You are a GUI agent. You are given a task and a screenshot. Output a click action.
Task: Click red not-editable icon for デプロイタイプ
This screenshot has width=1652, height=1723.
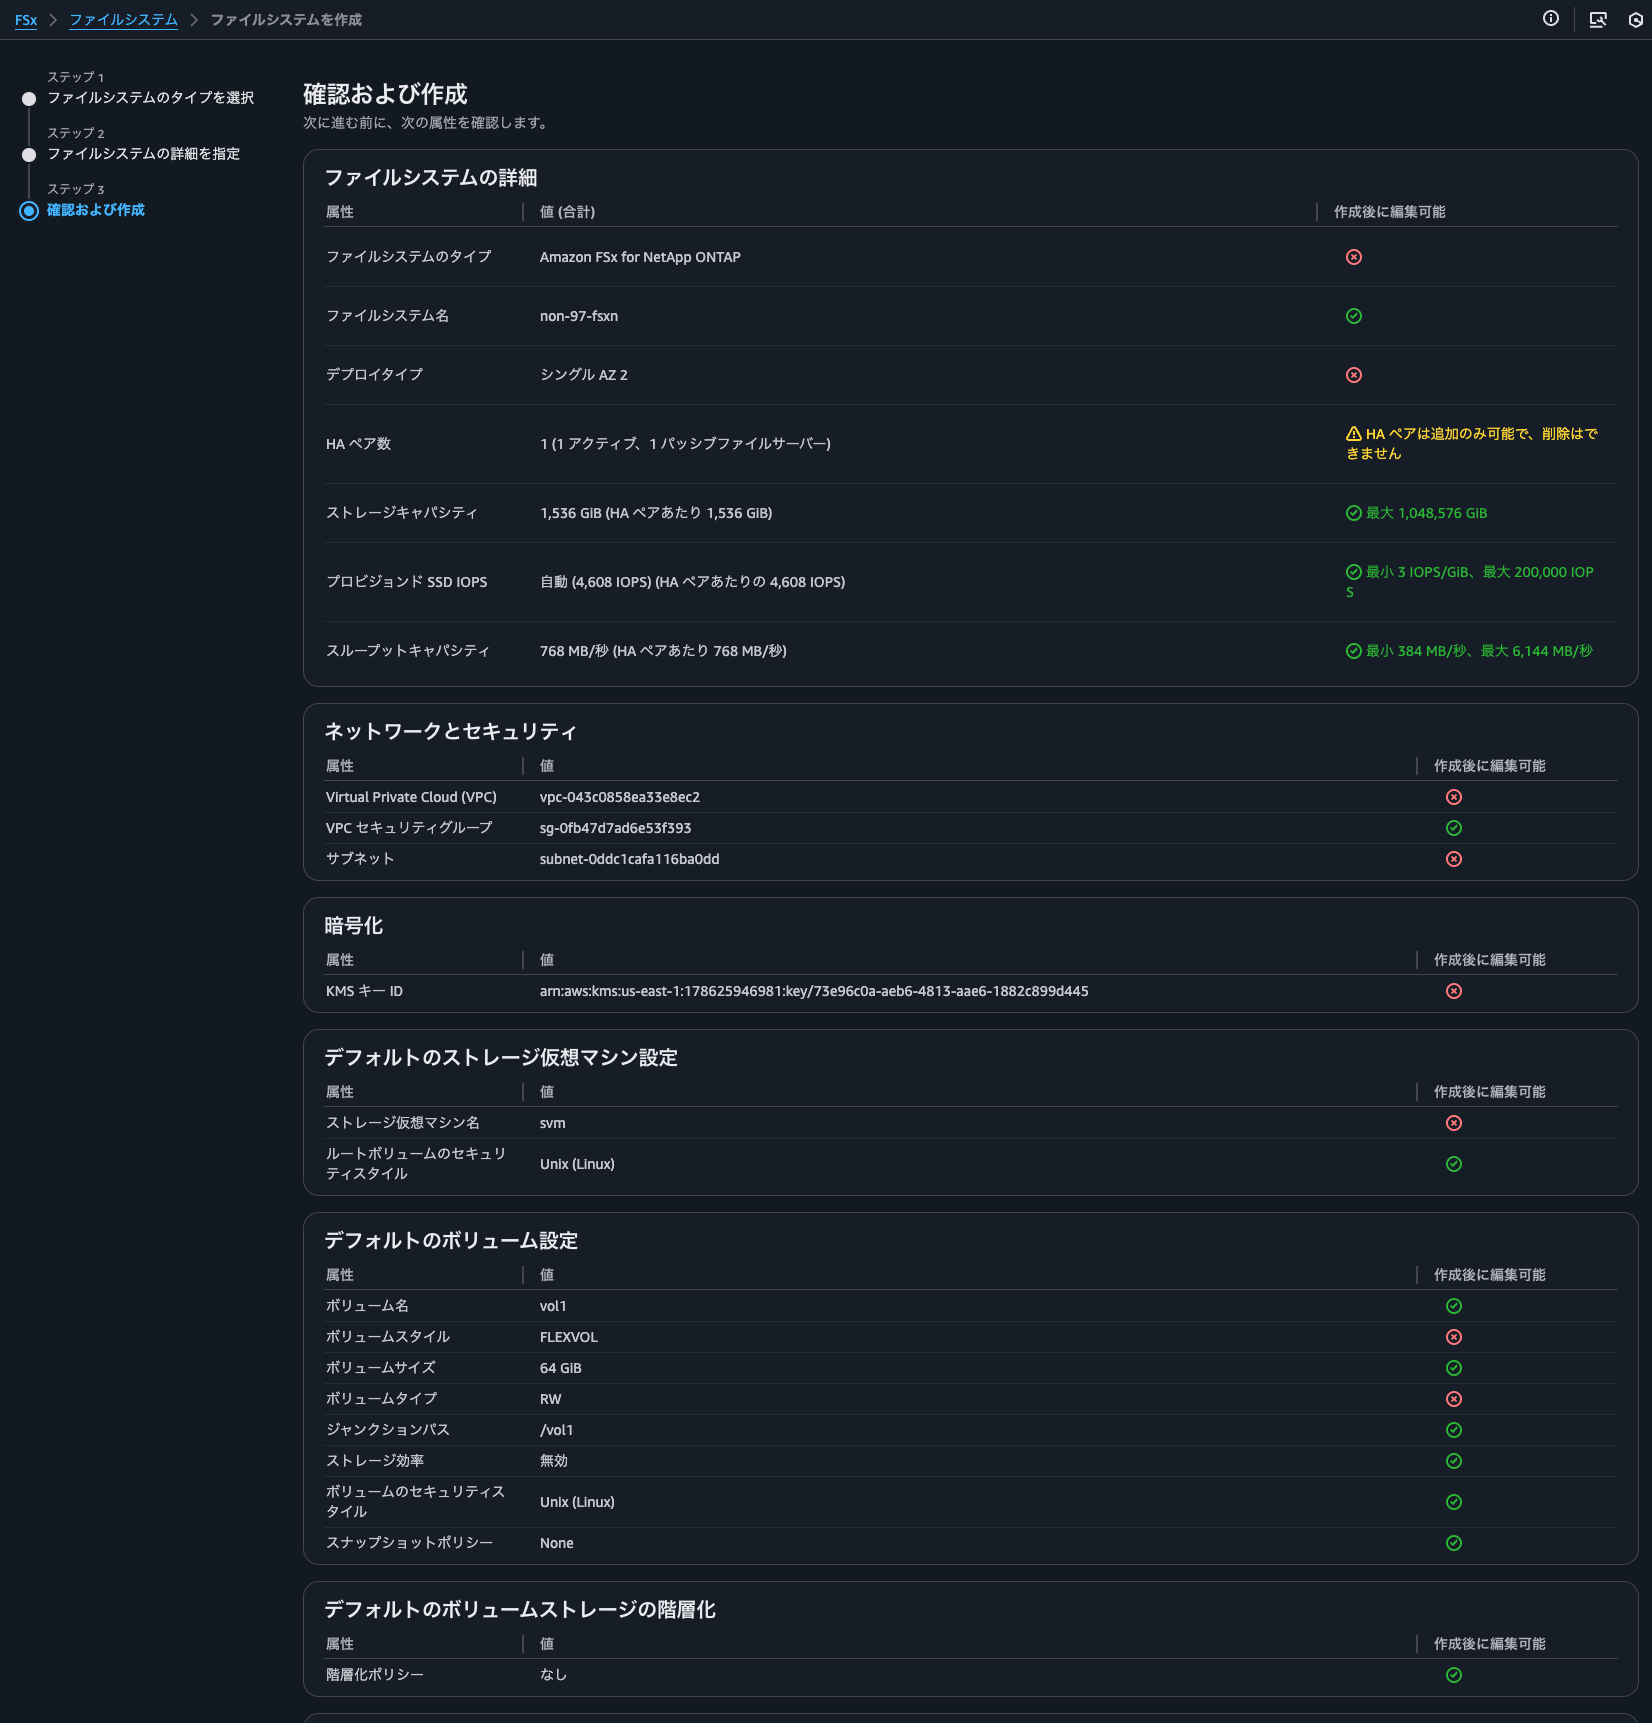[1354, 375]
